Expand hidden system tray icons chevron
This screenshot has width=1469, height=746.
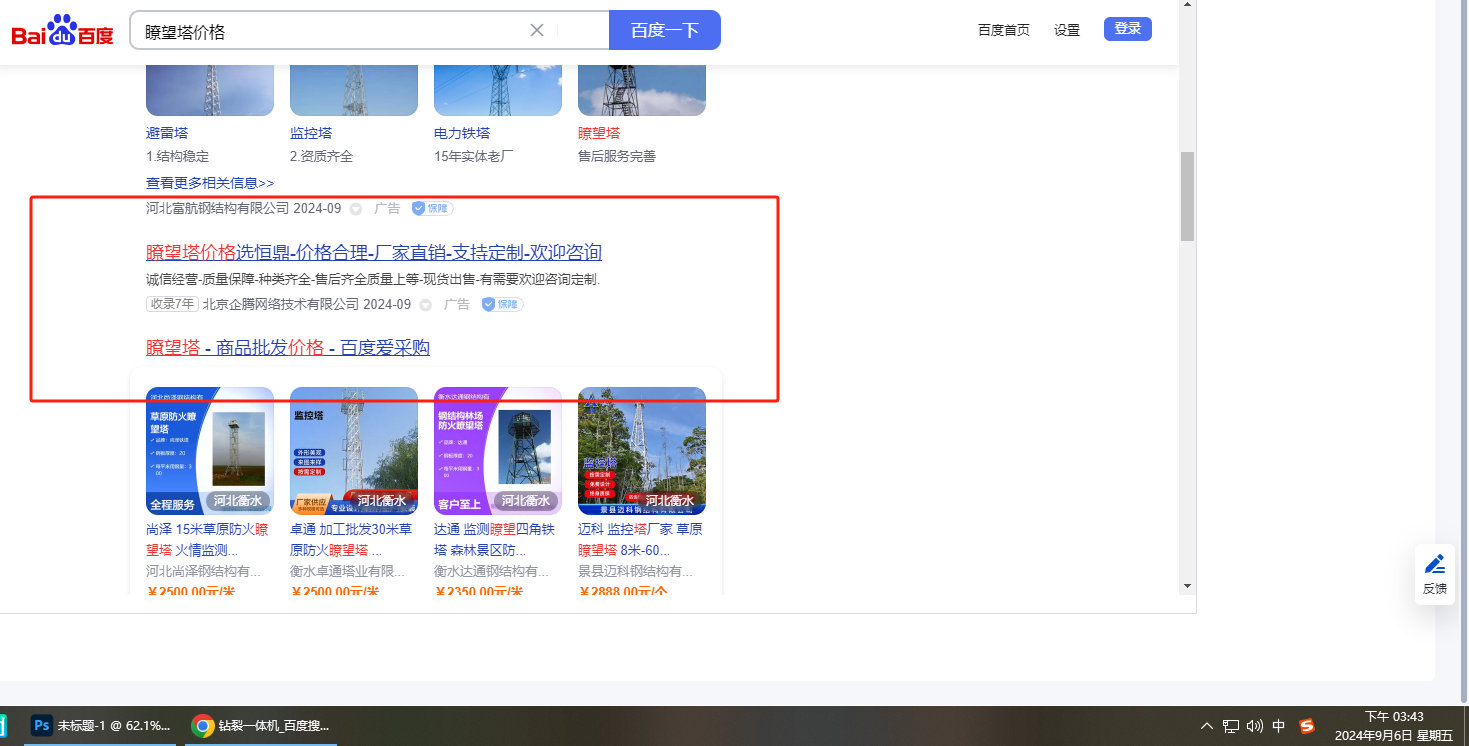(1207, 726)
